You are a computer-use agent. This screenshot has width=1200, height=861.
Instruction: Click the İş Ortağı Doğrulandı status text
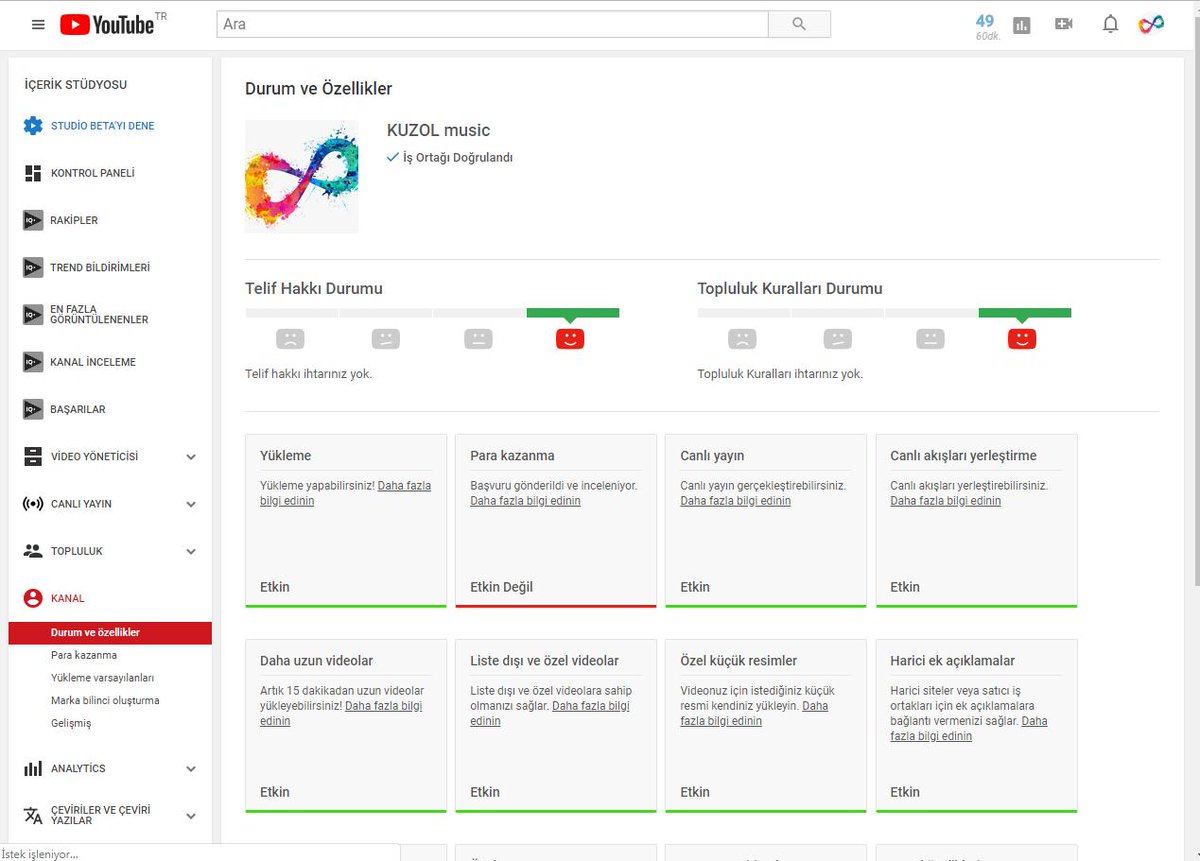(x=458, y=157)
